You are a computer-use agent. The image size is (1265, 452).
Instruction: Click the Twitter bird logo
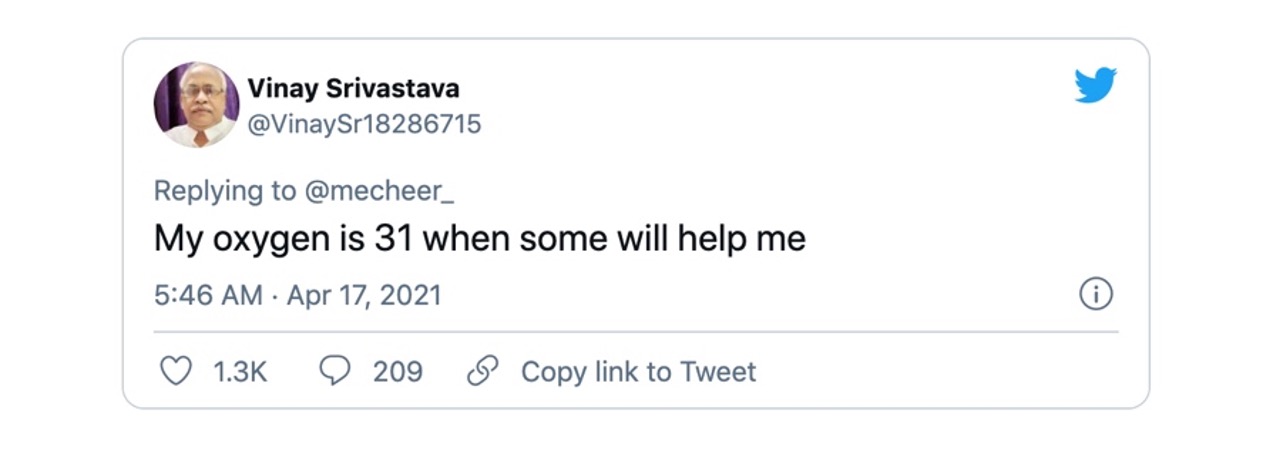pyautogui.click(x=1095, y=85)
